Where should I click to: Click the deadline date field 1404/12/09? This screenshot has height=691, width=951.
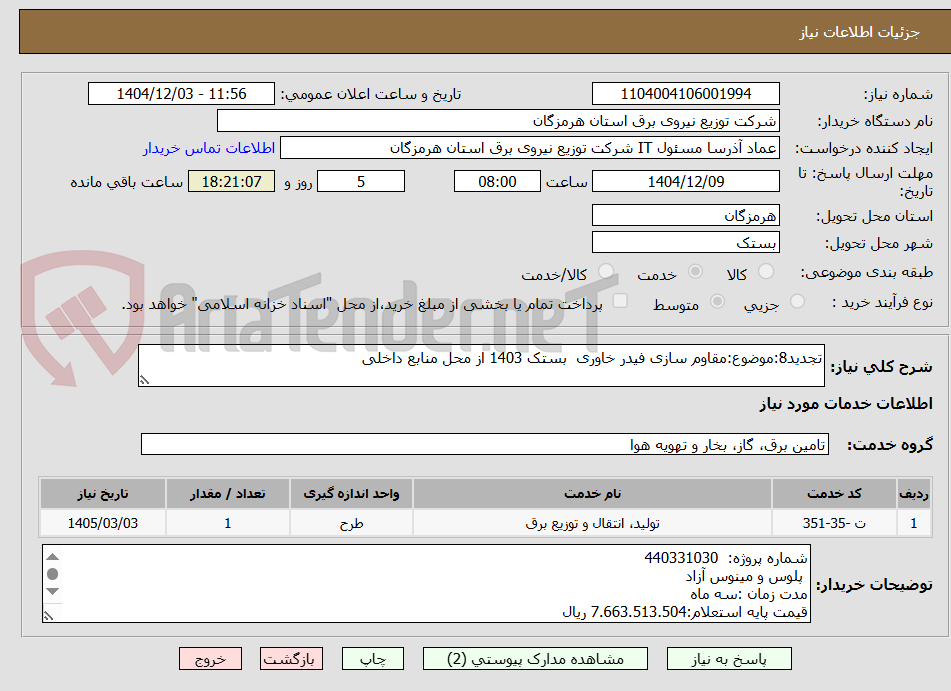[x=685, y=181]
